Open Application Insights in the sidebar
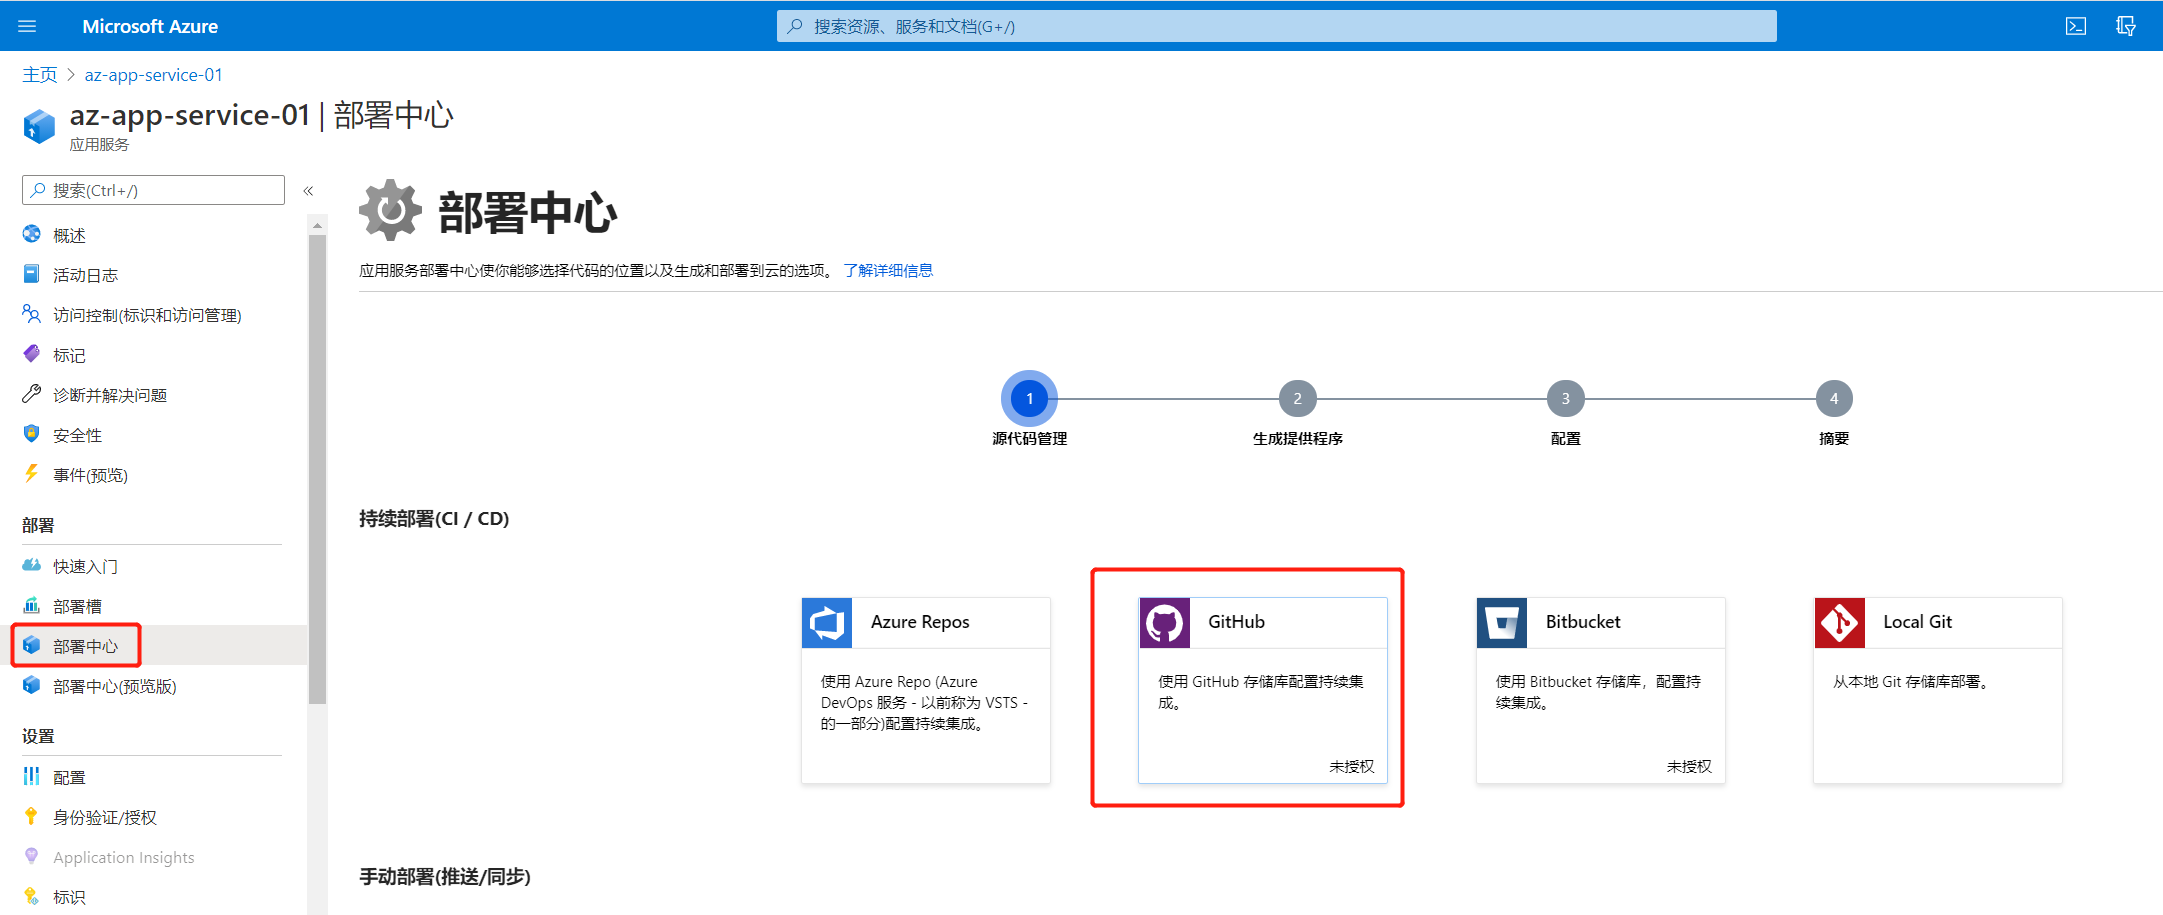Screen dimensions: 2163x915 [x=124, y=857]
